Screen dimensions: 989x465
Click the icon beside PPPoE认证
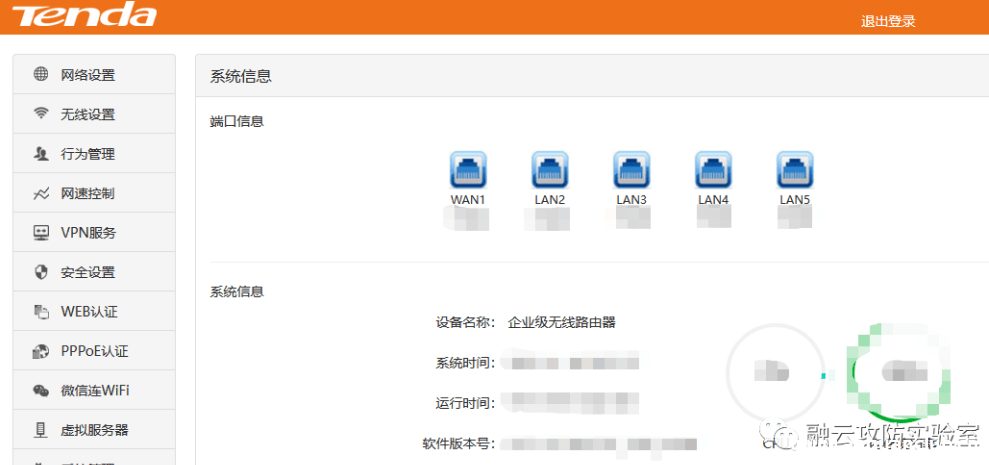(41, 351)
